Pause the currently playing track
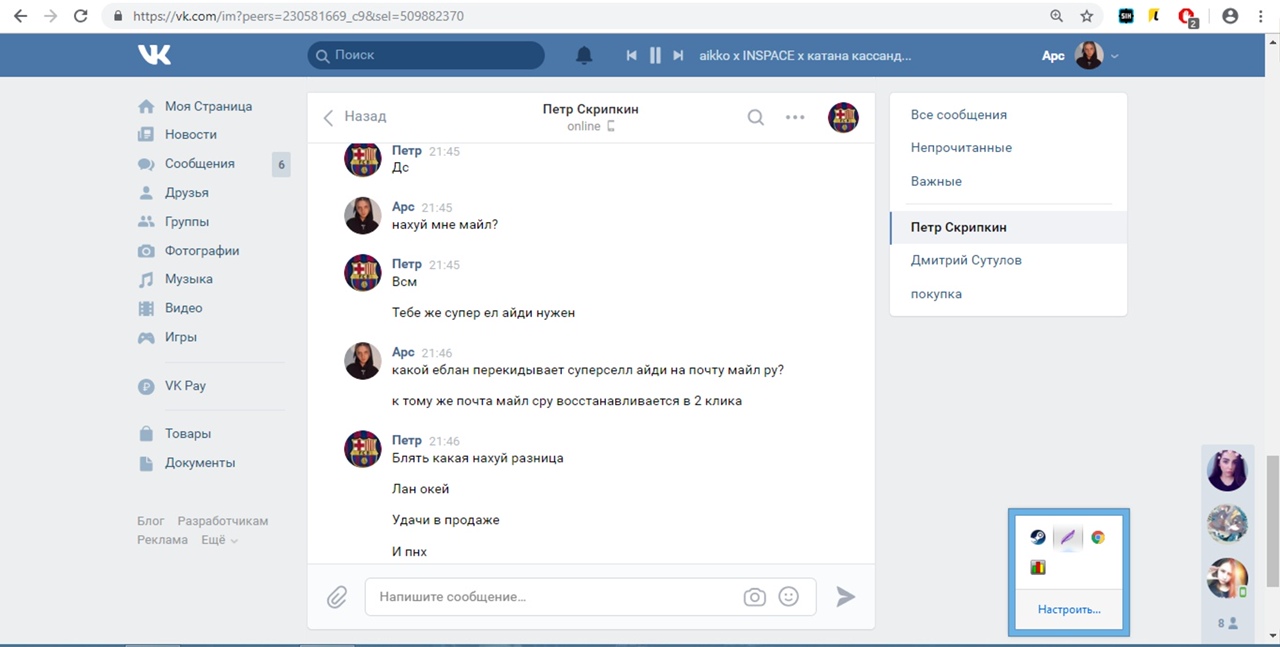Image resolution: width=1280 pixels, height=647 pixels. tap(655, 56)
